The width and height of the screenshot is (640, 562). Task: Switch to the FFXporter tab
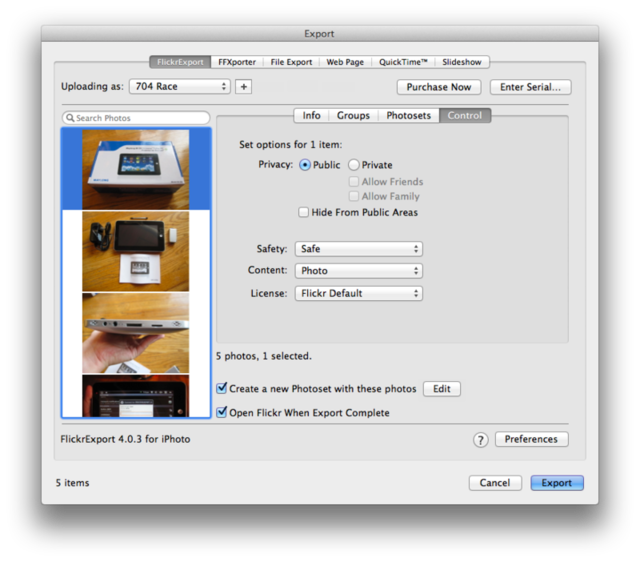237,62
